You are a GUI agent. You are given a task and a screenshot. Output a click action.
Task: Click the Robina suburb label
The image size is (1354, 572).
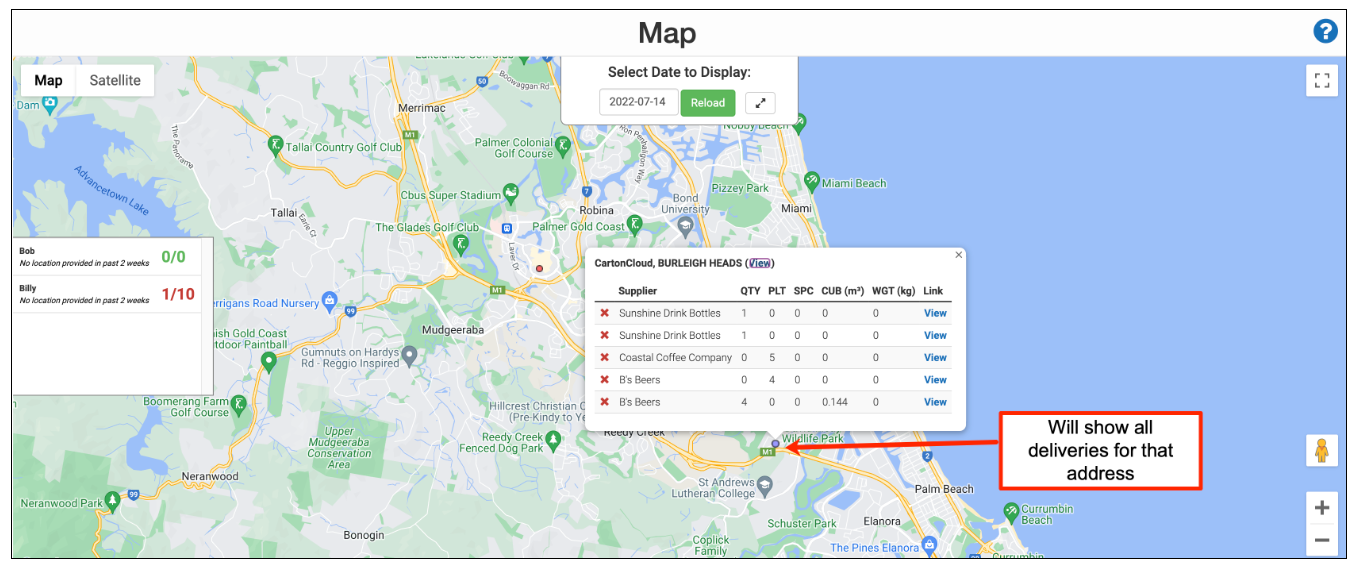point(597,211)
